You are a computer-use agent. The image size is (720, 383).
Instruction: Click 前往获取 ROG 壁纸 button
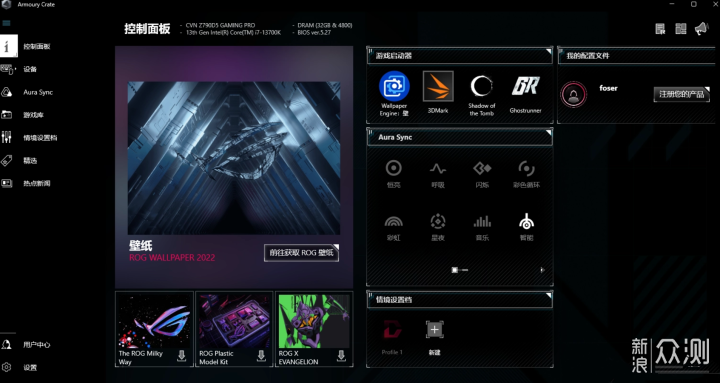point(301,253)
